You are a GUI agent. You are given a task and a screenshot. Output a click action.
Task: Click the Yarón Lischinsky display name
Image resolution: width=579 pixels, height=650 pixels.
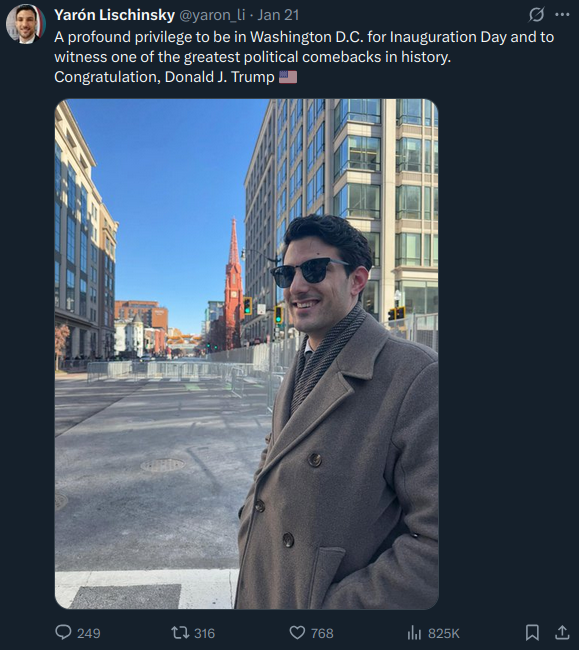(114, 15)
